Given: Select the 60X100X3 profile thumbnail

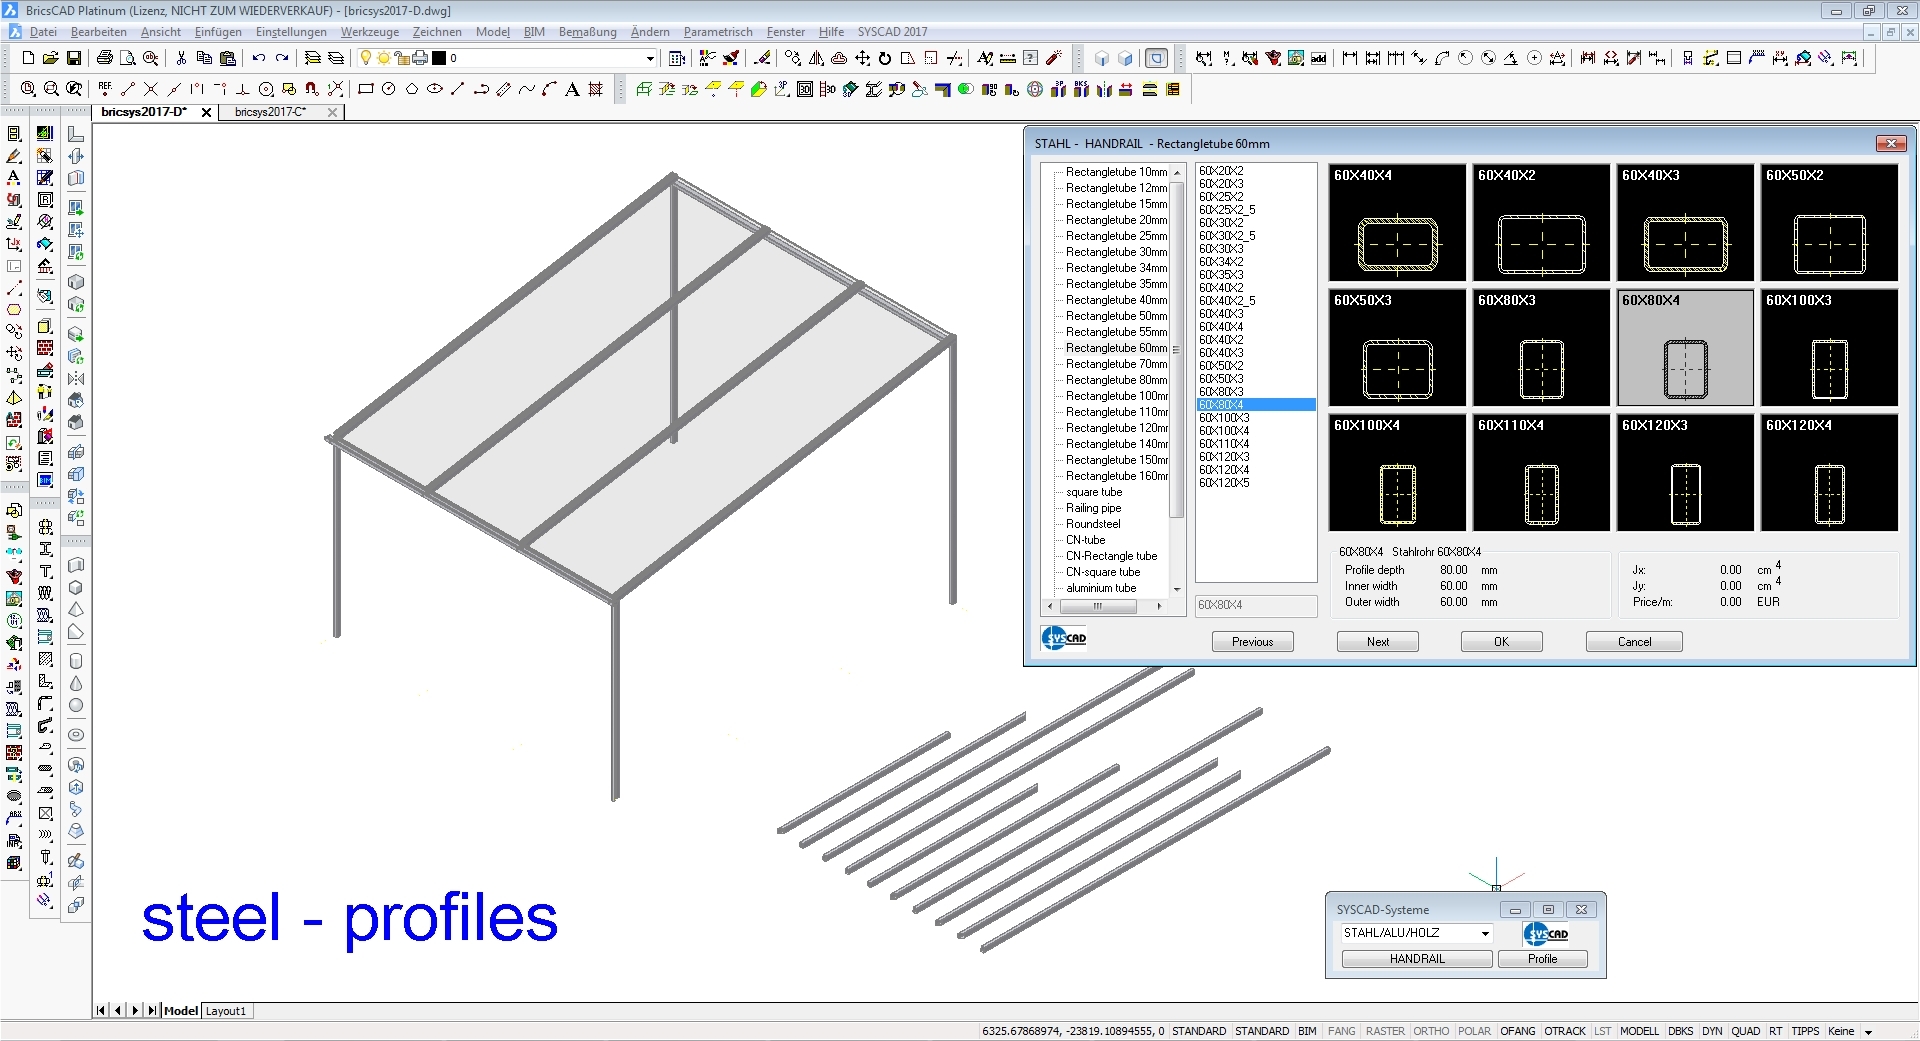Looking at the screenshot, I should (x=1829, y=347).
